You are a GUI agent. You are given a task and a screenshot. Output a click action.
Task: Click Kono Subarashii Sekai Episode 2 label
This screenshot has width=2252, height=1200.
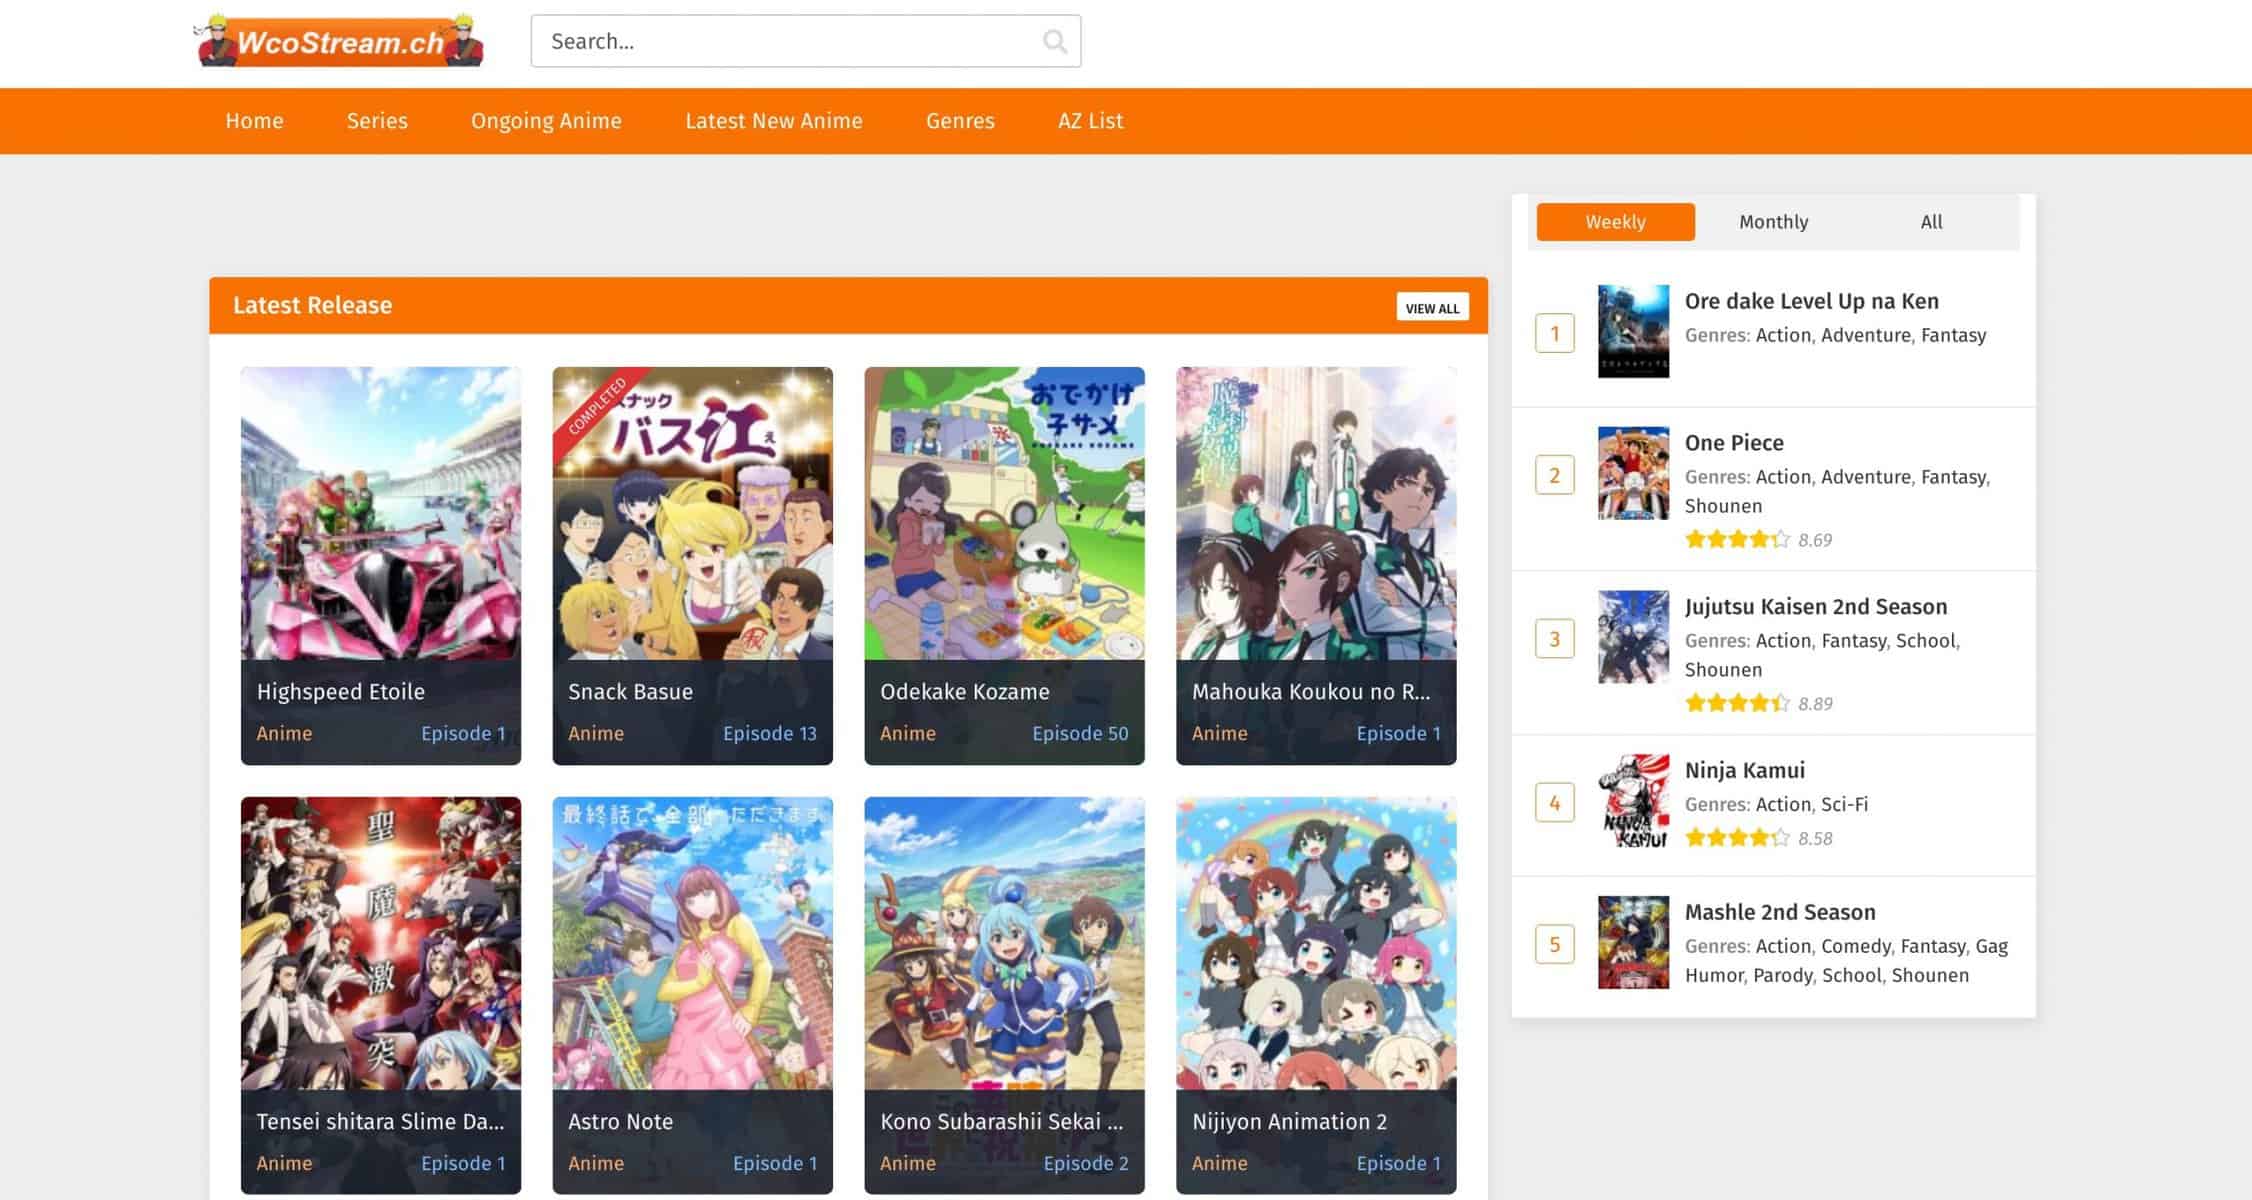[1085, 1163]
